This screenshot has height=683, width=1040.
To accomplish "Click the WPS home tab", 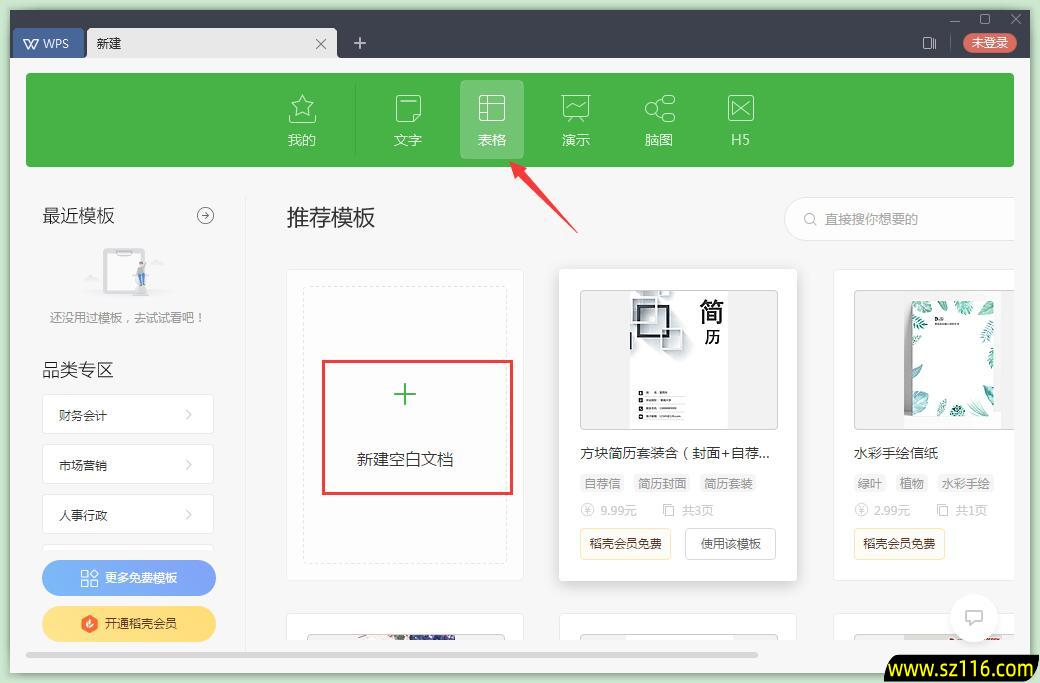I will tap(48, 43).
